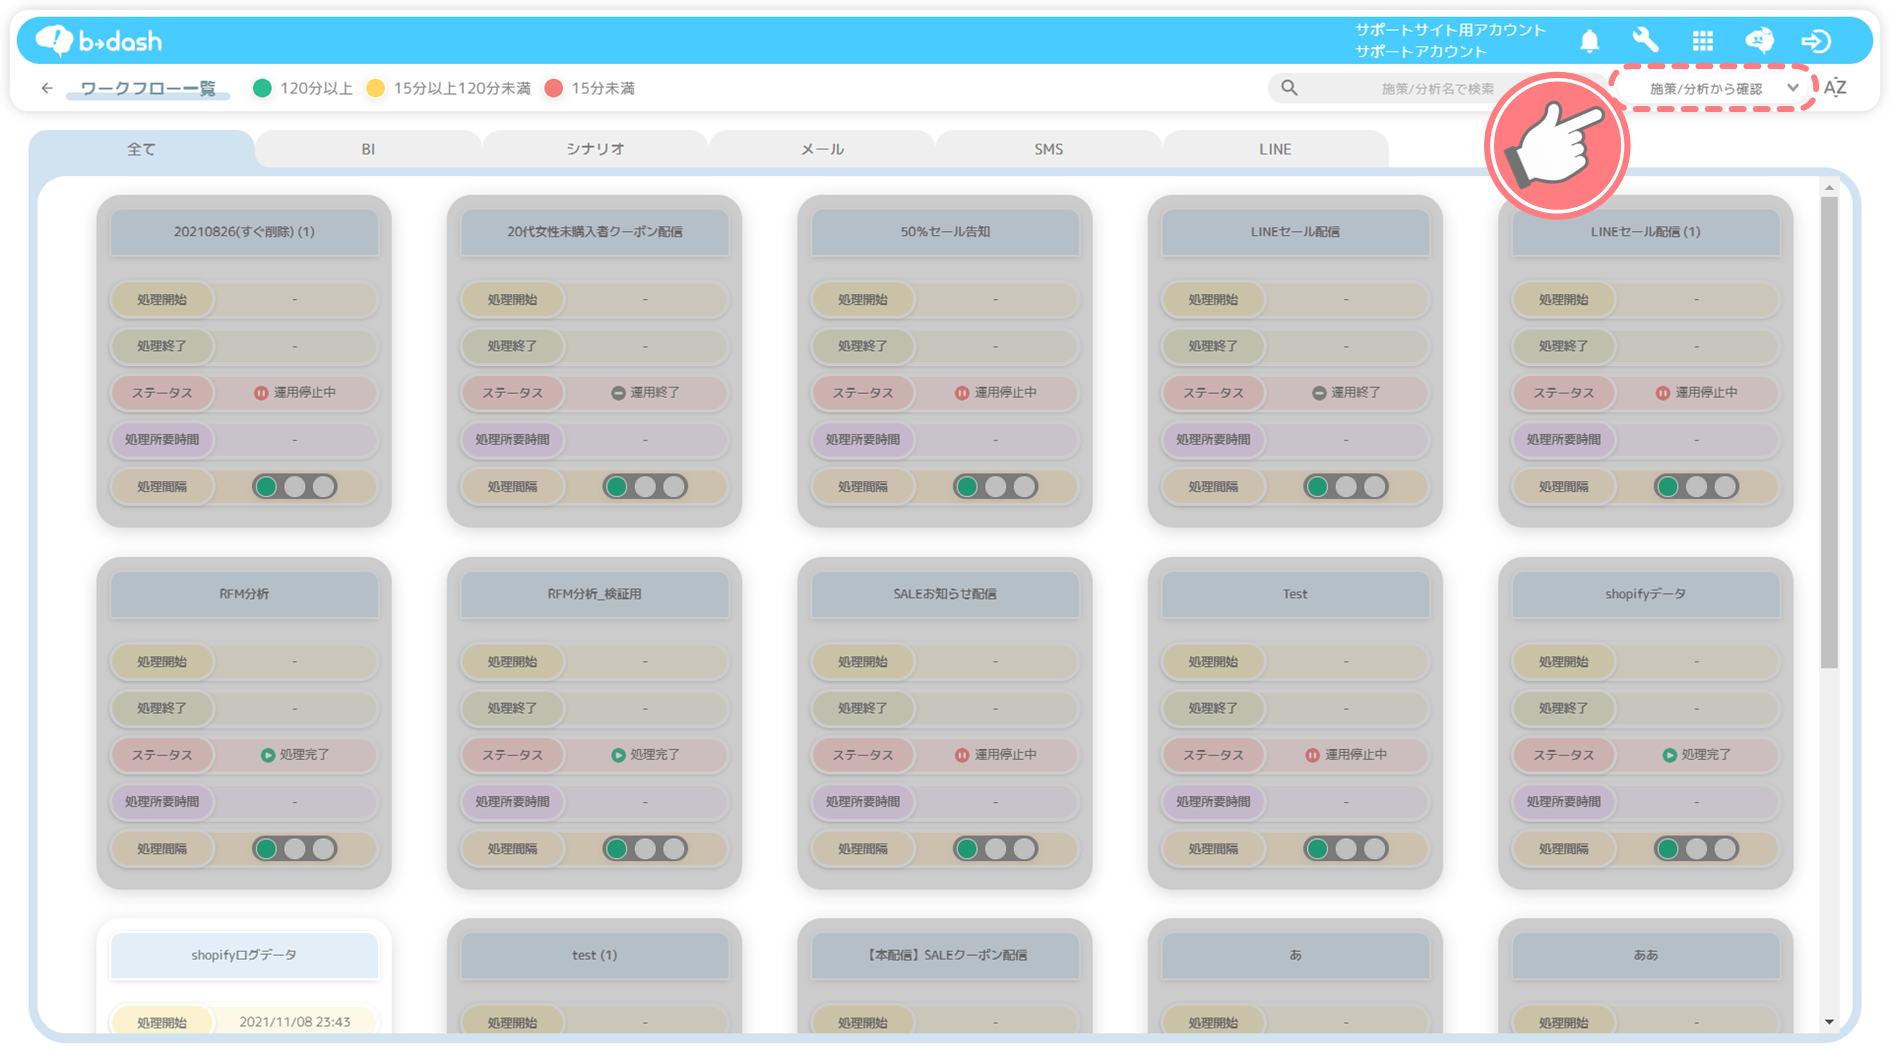Image resolution: width=1890 pixels, height=1063 pixels.
Task: Open the 【本配信】SALEクーポン配信 workflow title
Action: tap(945, 956)
